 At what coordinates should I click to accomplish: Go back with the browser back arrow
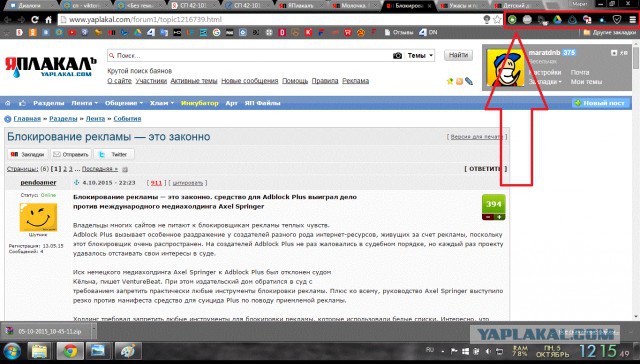click(7, 20)
